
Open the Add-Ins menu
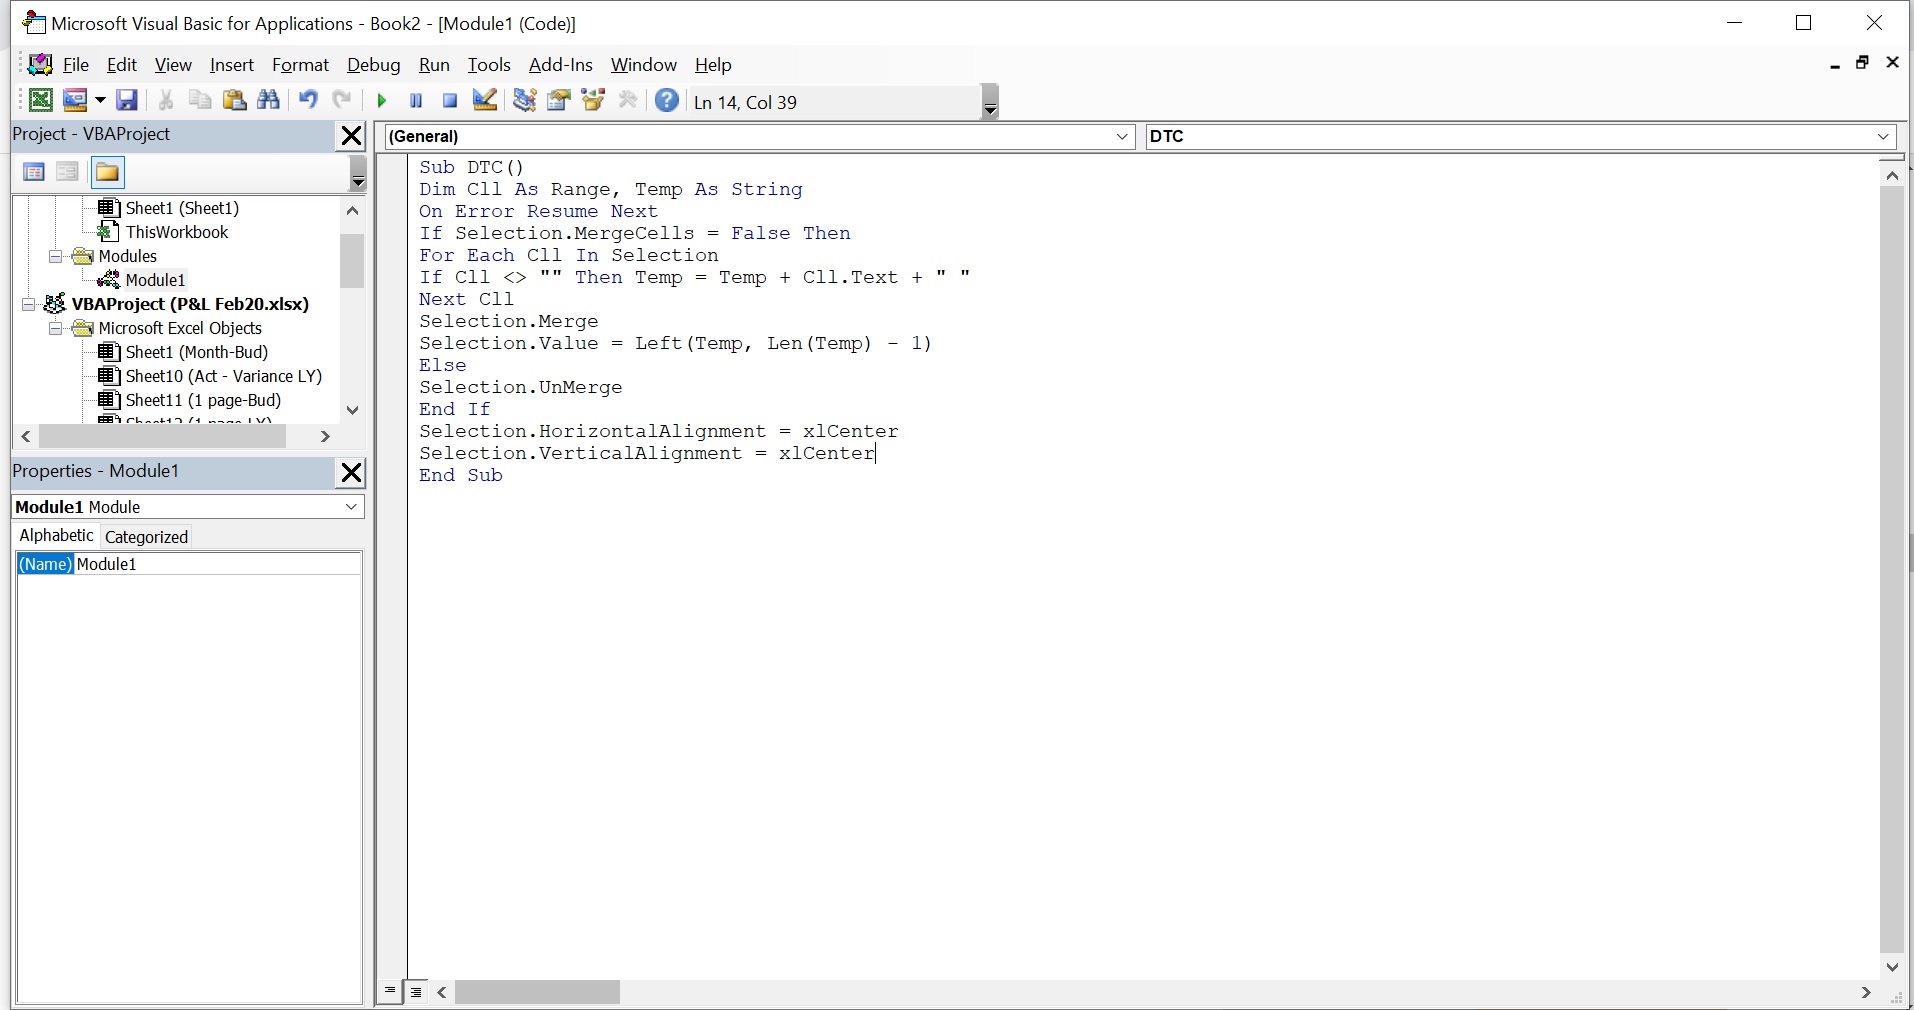tap(560, 65)
